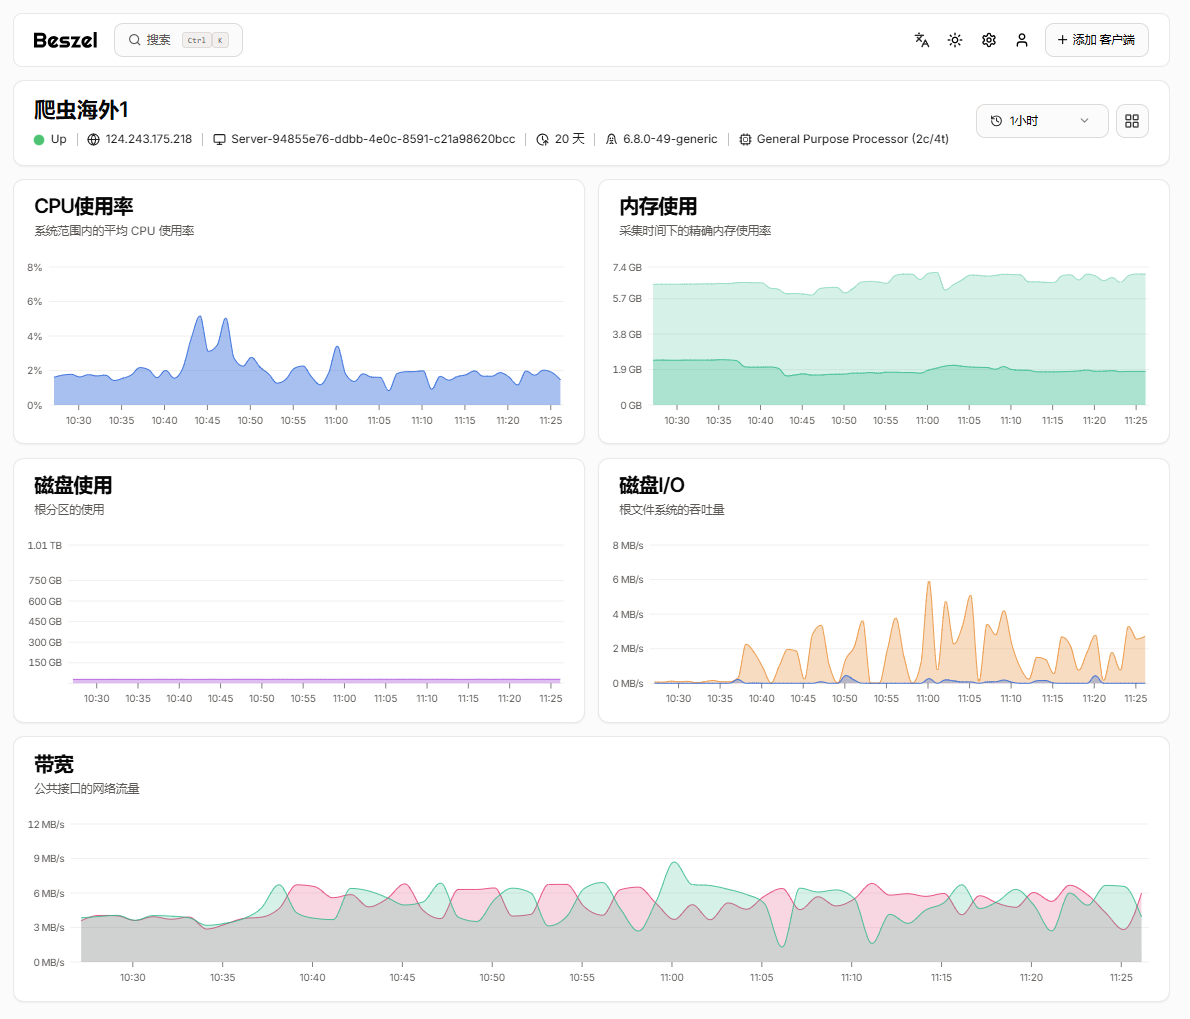Select kernel version 6.8.0-49-generic

pyautogui.click(x=670, y=140)
